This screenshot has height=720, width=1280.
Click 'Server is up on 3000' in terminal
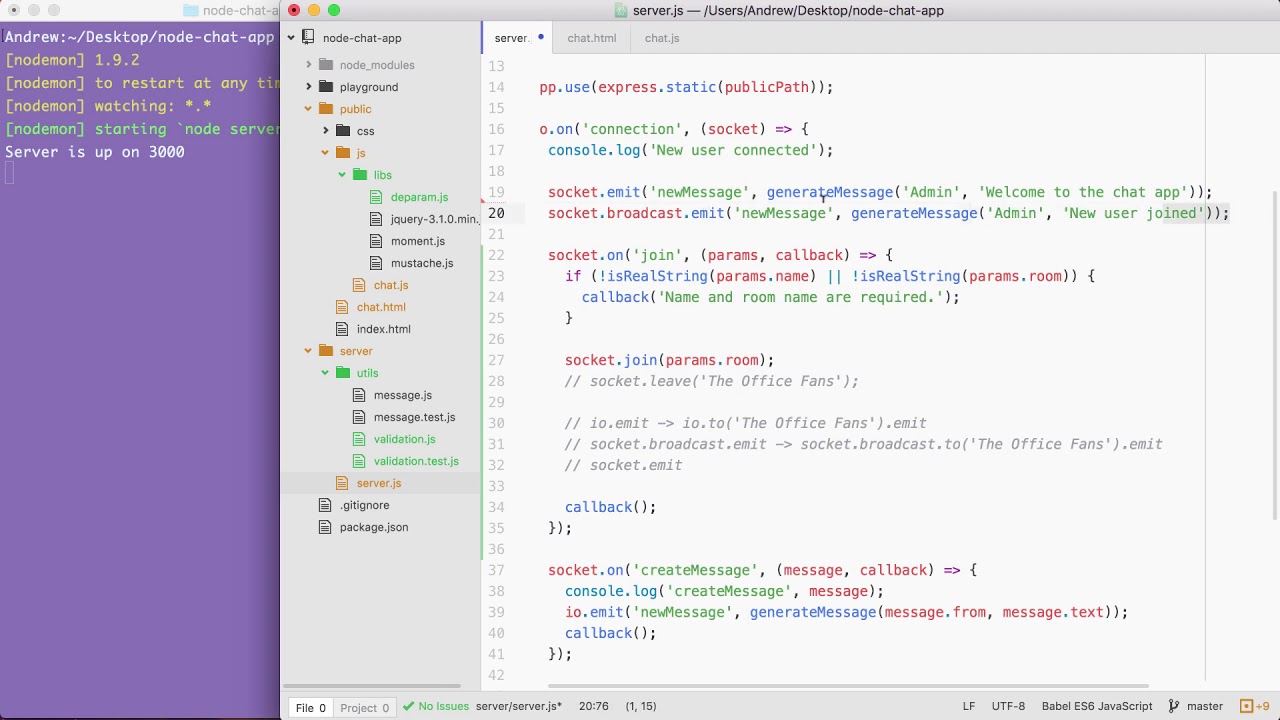click(95, 152)
